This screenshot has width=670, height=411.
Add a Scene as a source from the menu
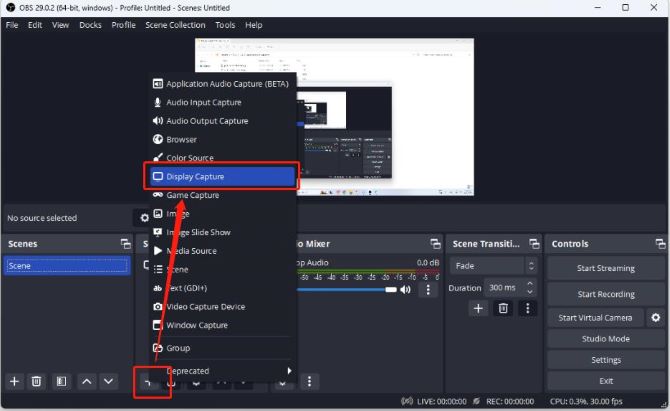point(221,269)
